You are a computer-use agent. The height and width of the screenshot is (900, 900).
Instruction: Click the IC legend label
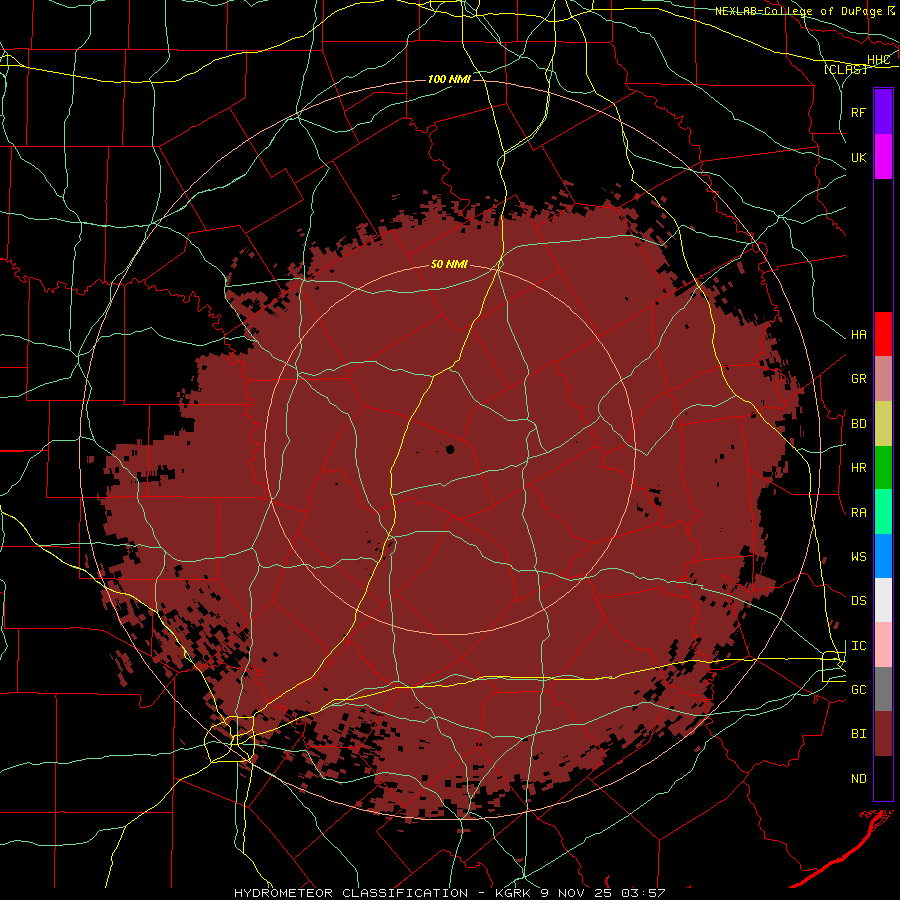(858, 646)
